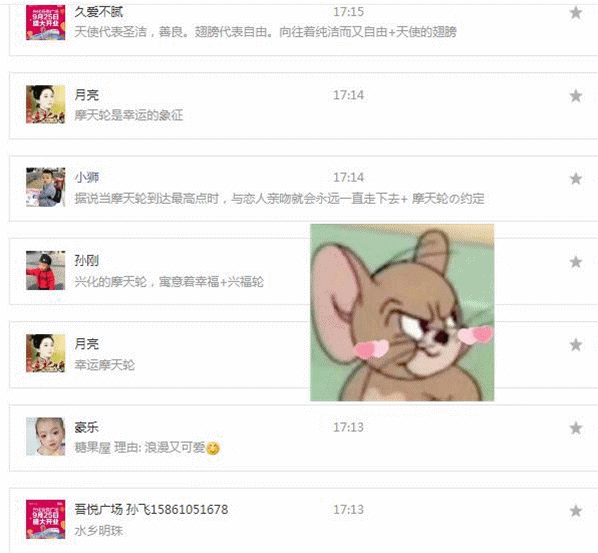This screenshot has height=553, width=598.
Task: Open the user name 吾悦广场 孙飞15861051678
Action: point(151,510)
